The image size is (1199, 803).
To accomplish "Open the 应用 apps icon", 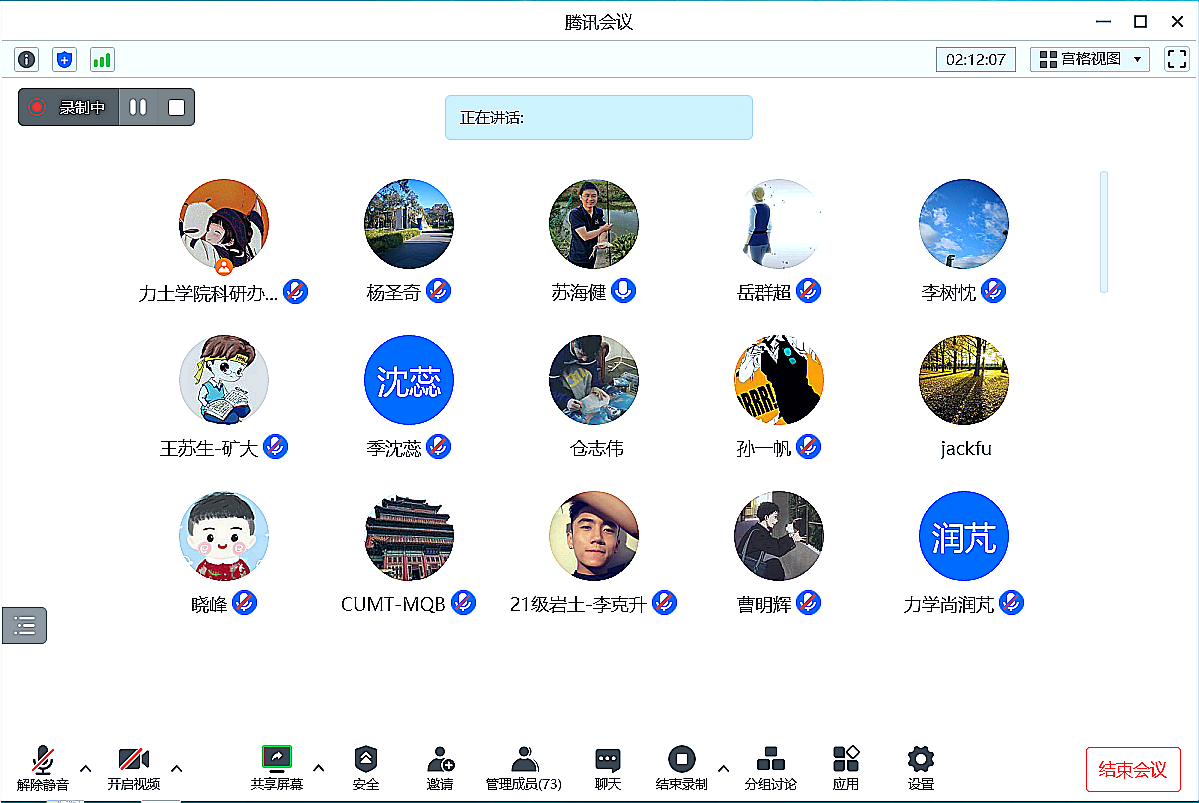I will (x=845, y=768).
